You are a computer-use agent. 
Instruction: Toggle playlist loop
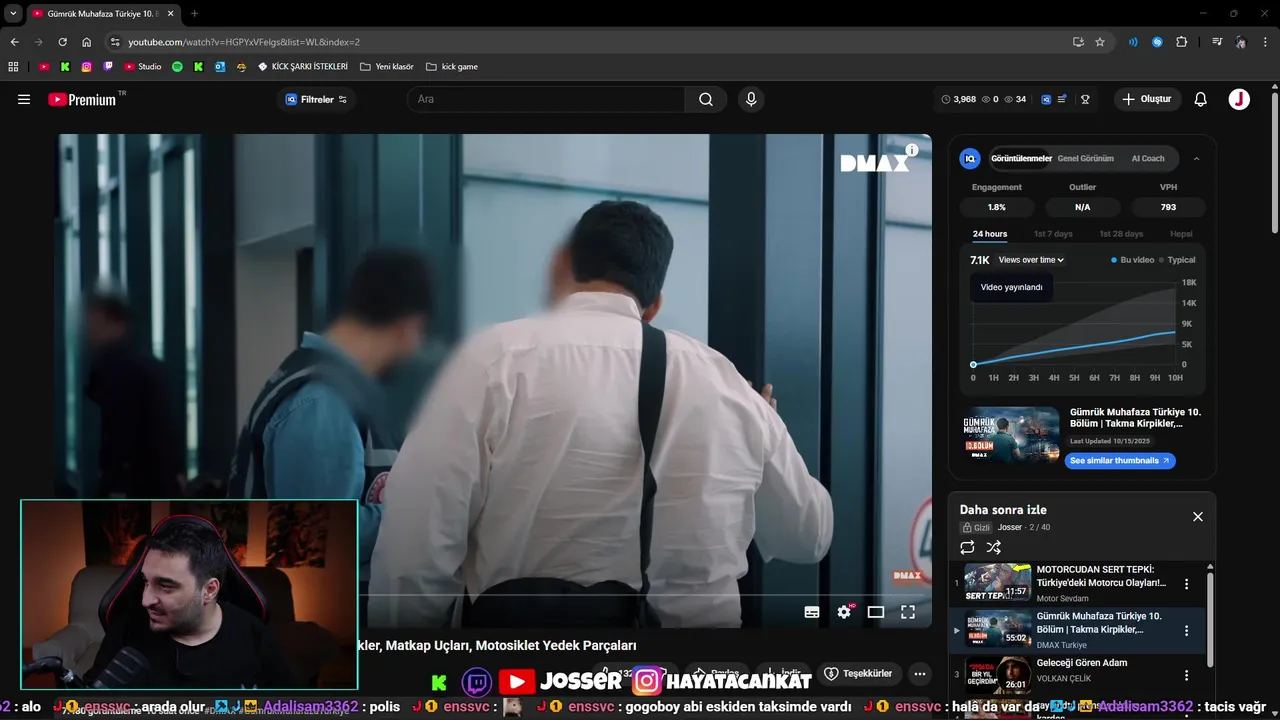[967, 547]
